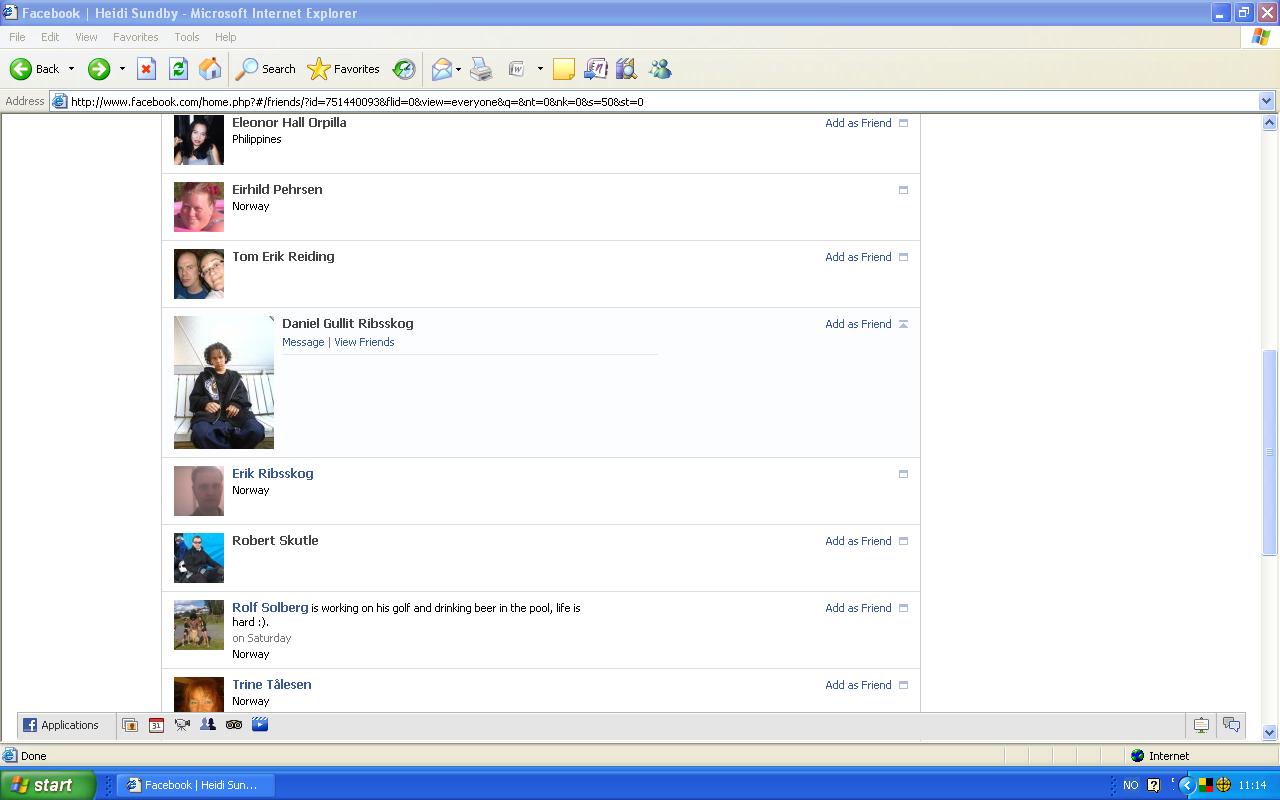The image size is (1280, 800).
Task: Send a Message to Daniel Gullit Ribsskog
Action: coord(303,342)
